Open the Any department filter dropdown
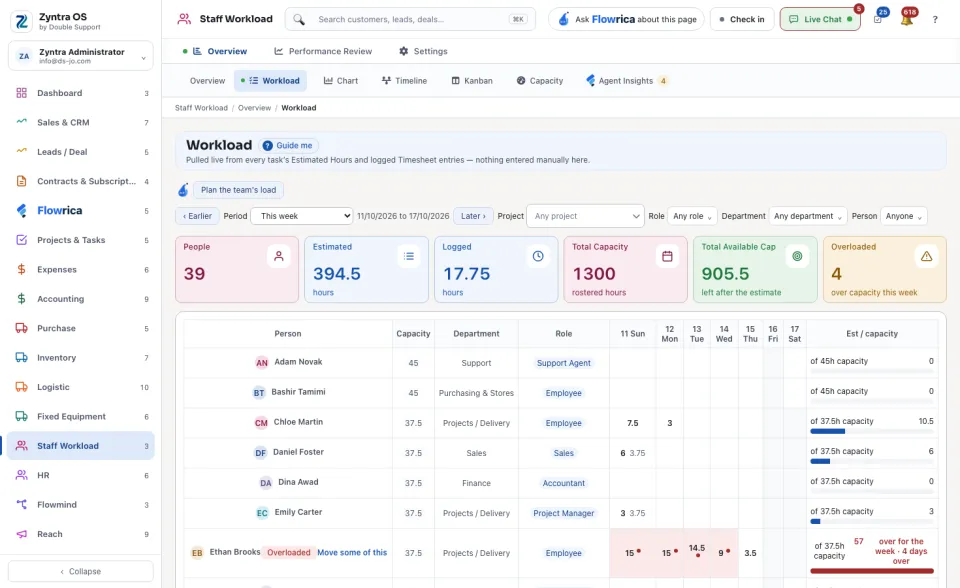Viewport: 960px width, 588px height. [808, 216]
